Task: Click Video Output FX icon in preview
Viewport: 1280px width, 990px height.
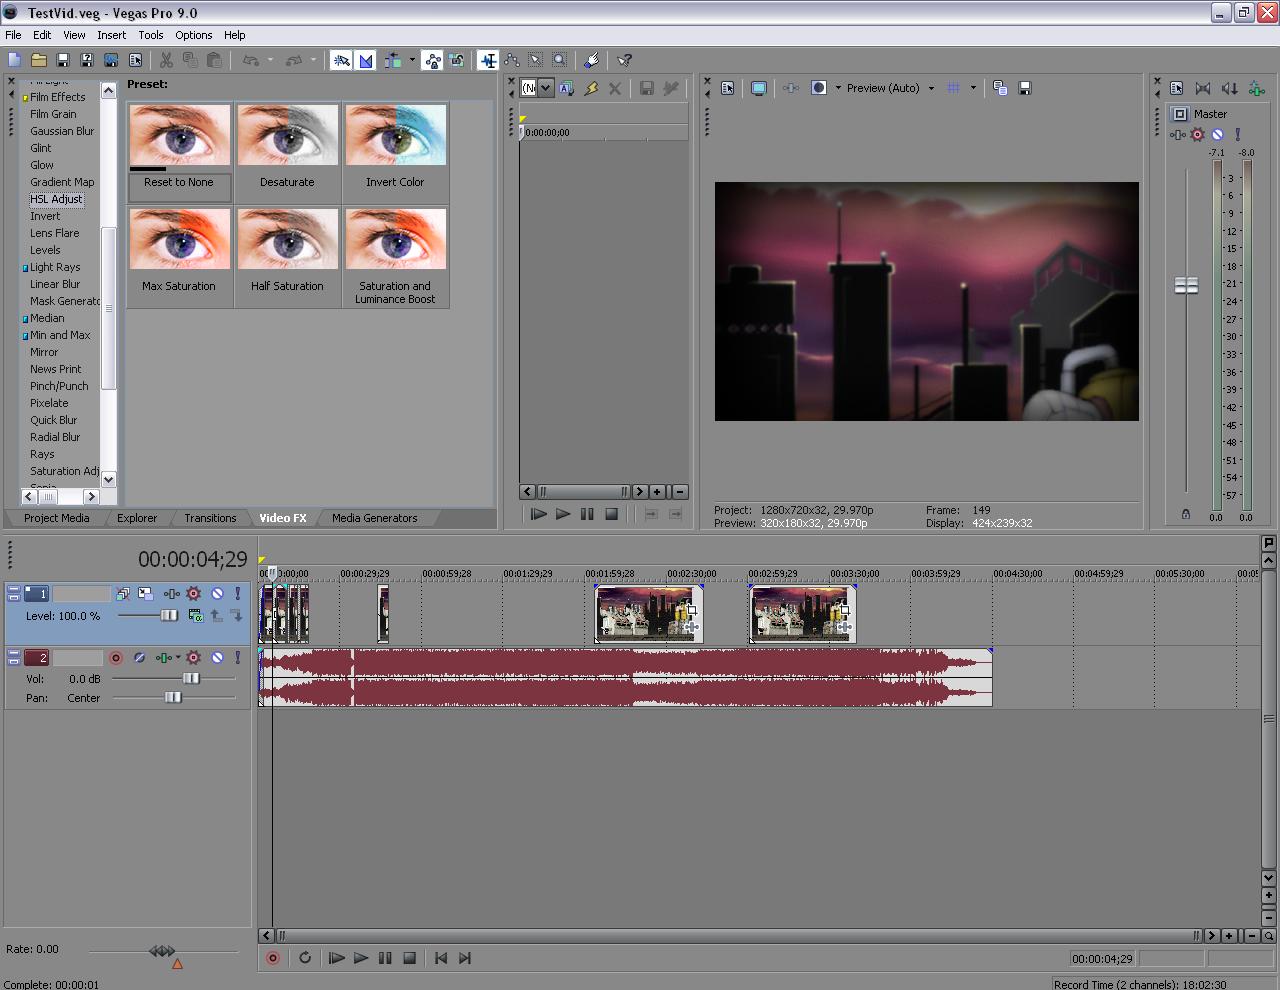Action: tap(791, 88)
